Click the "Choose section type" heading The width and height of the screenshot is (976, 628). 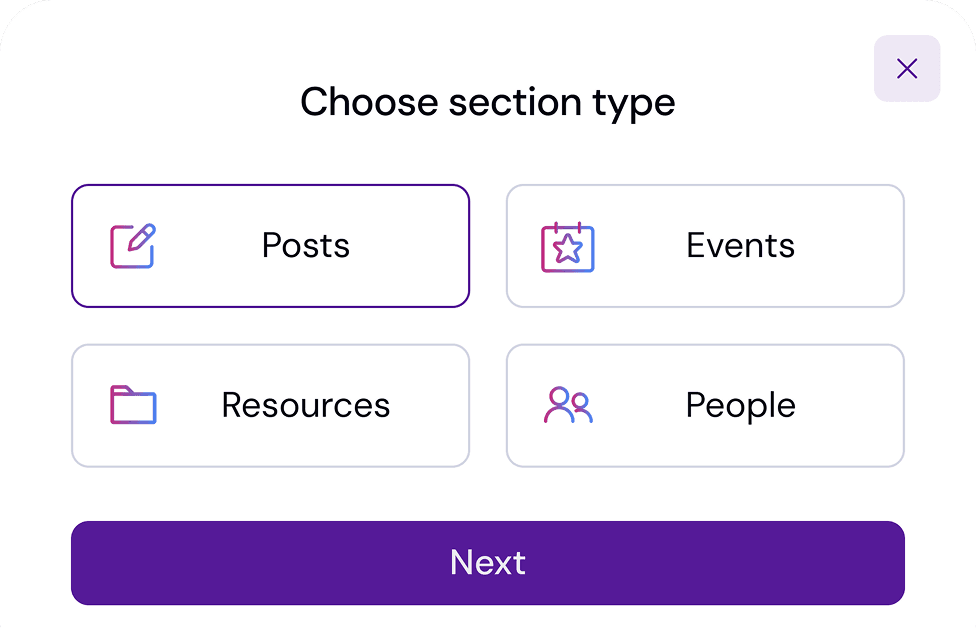(487, 103)
